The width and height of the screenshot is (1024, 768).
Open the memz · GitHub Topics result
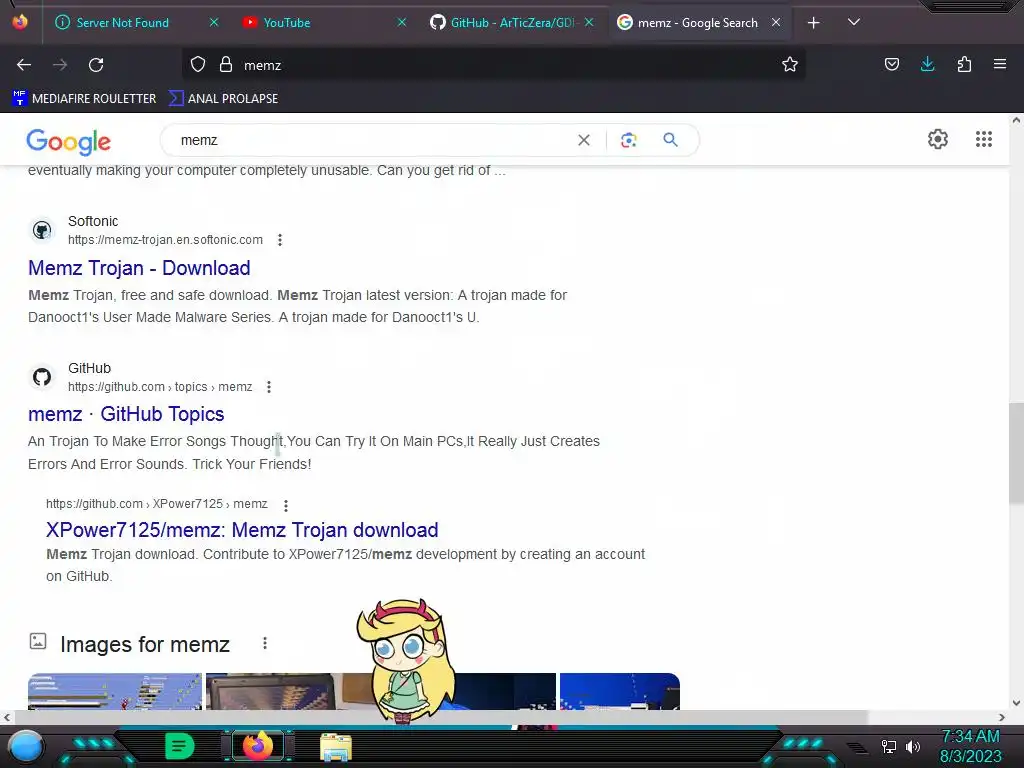click(126, 414)
